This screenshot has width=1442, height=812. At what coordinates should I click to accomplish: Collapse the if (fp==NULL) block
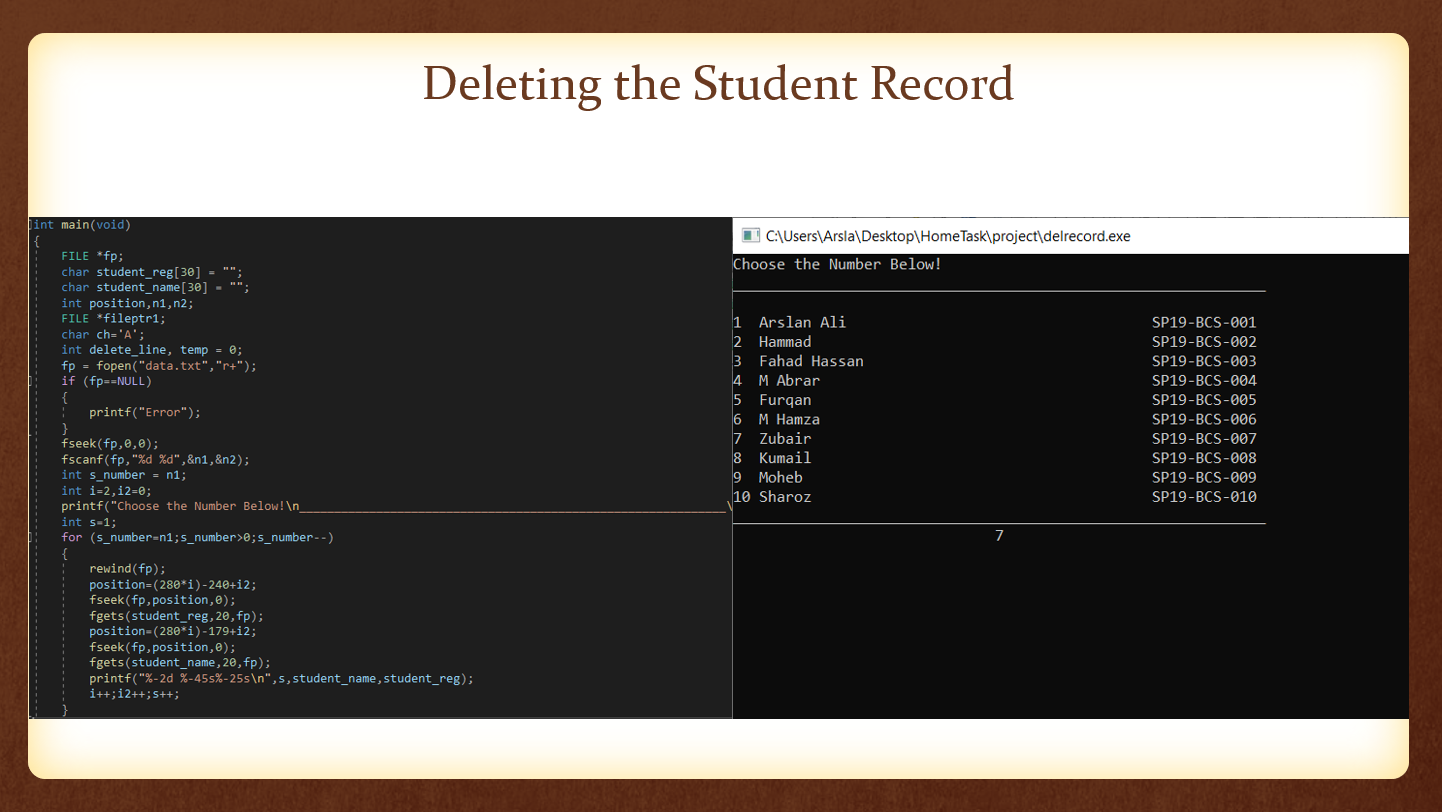click(32, 381)
